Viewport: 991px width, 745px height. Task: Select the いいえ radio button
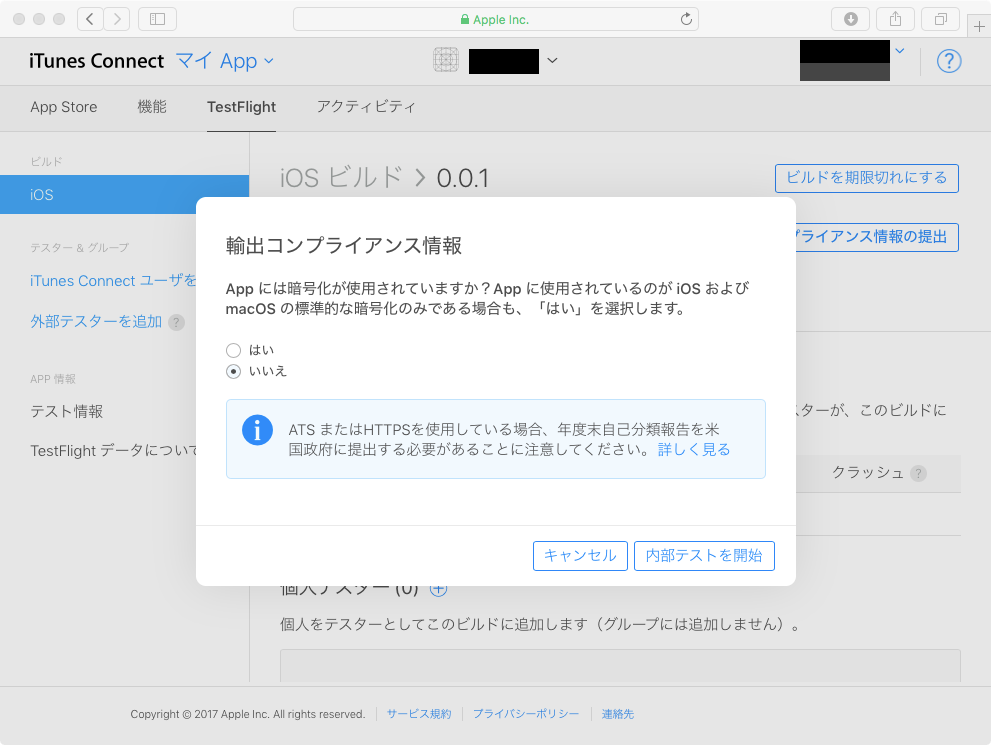tap(233, 371)
